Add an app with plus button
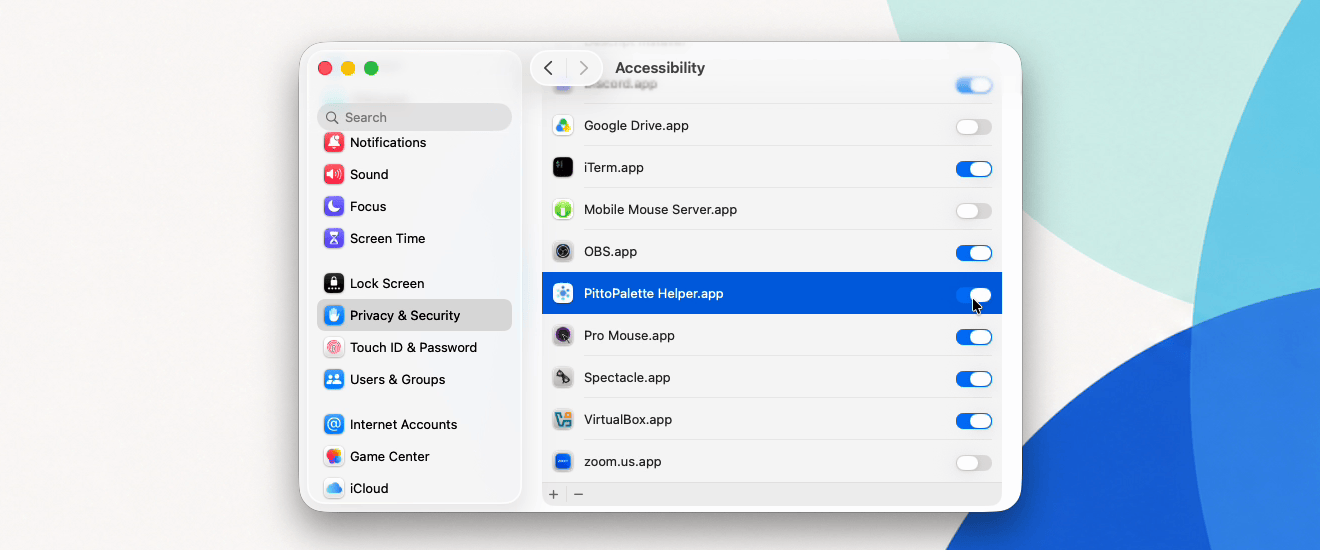The width and height of the screenshot is (1320, 550). click(554, 494)
